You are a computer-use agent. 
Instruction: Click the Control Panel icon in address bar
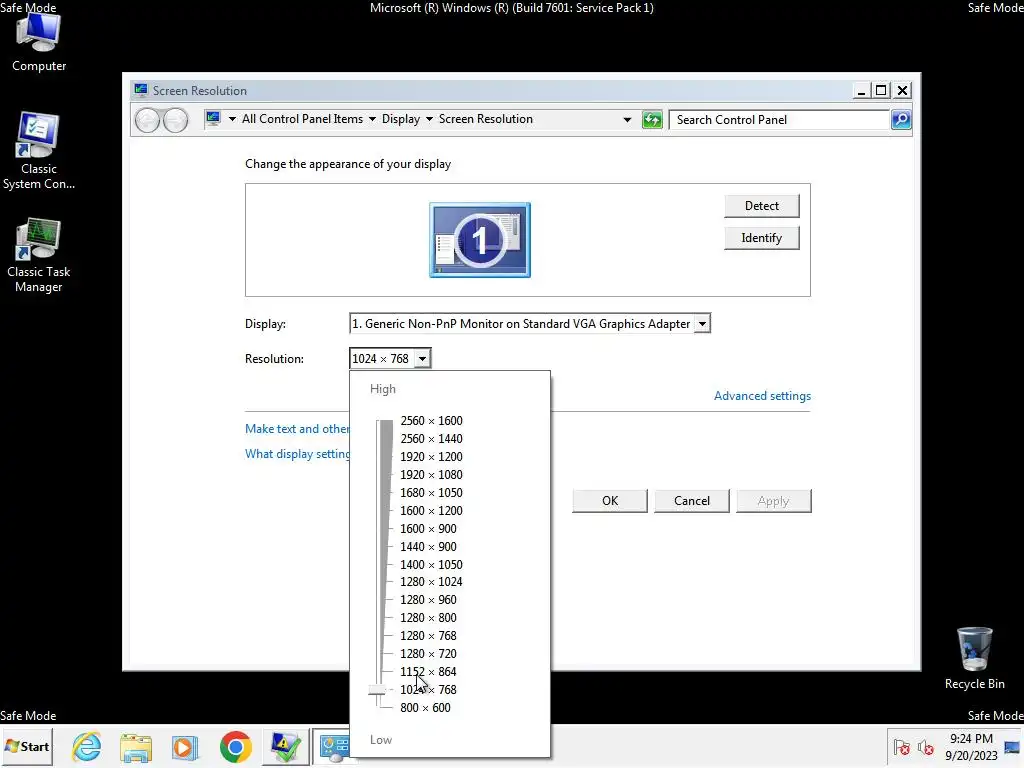(213, 119)
